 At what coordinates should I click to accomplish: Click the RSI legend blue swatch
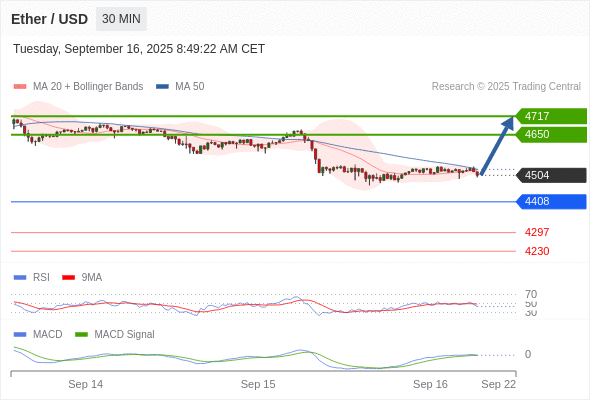click(20, 278)
